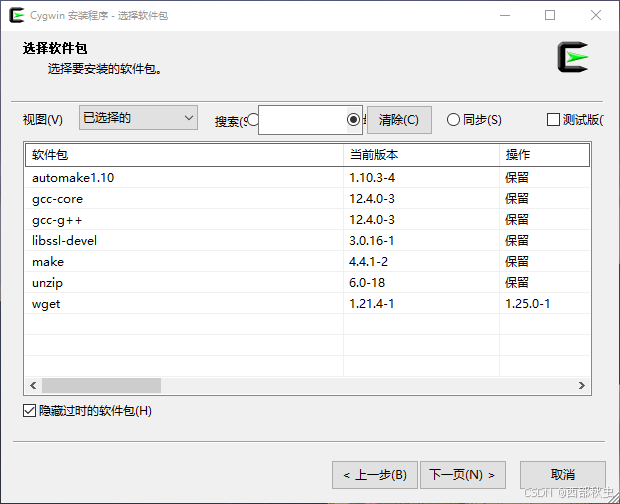Select the checked radio button beside 清除
Image resolution: width=620 pixels, height=504 pixels.
click(x=353, y=119)
